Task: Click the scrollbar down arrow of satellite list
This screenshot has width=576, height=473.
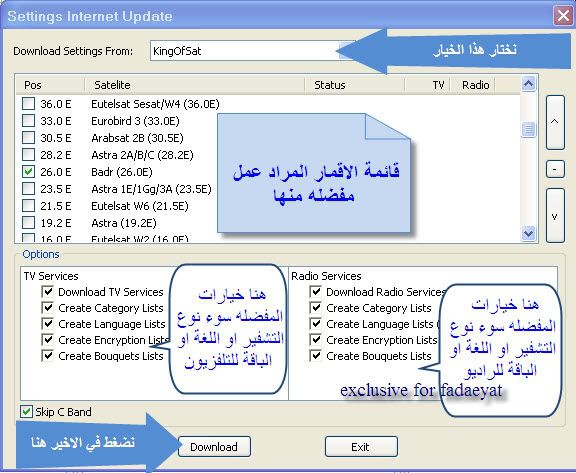Action: click(x=528, y=233)
